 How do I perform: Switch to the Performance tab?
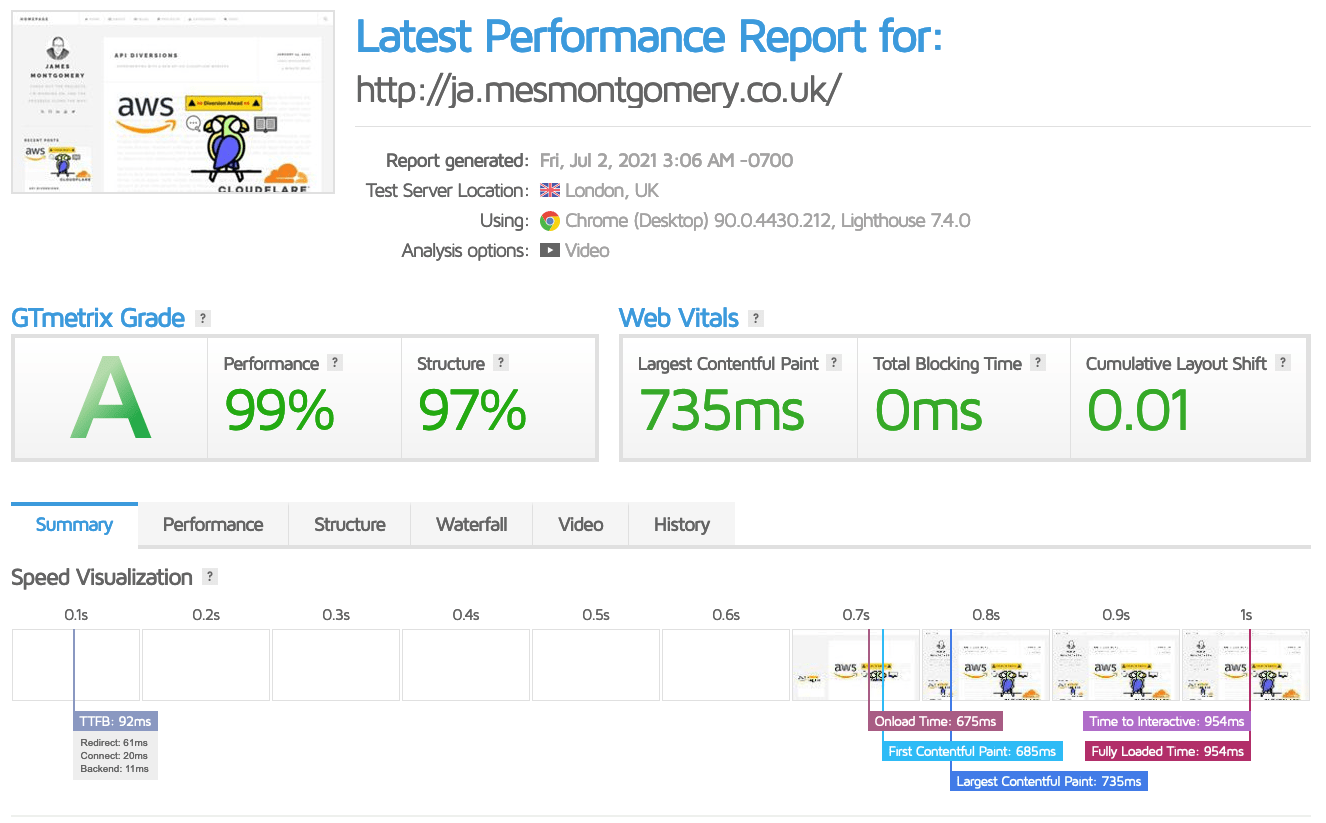pyautogui.click(x=212, y=524)
